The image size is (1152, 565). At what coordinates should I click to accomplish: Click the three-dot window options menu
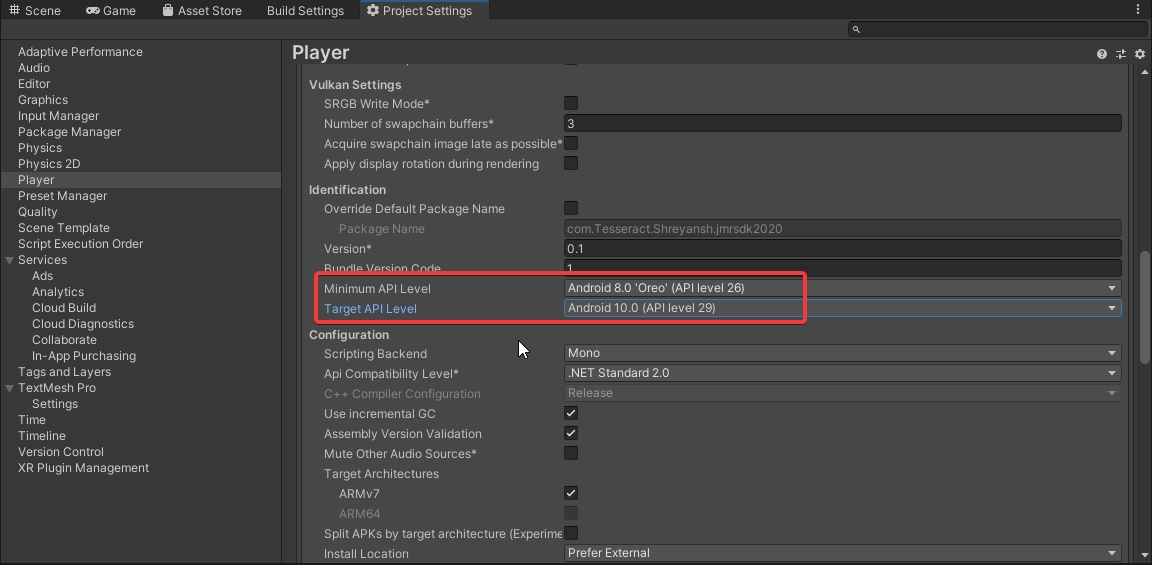tap(1138, 10)
